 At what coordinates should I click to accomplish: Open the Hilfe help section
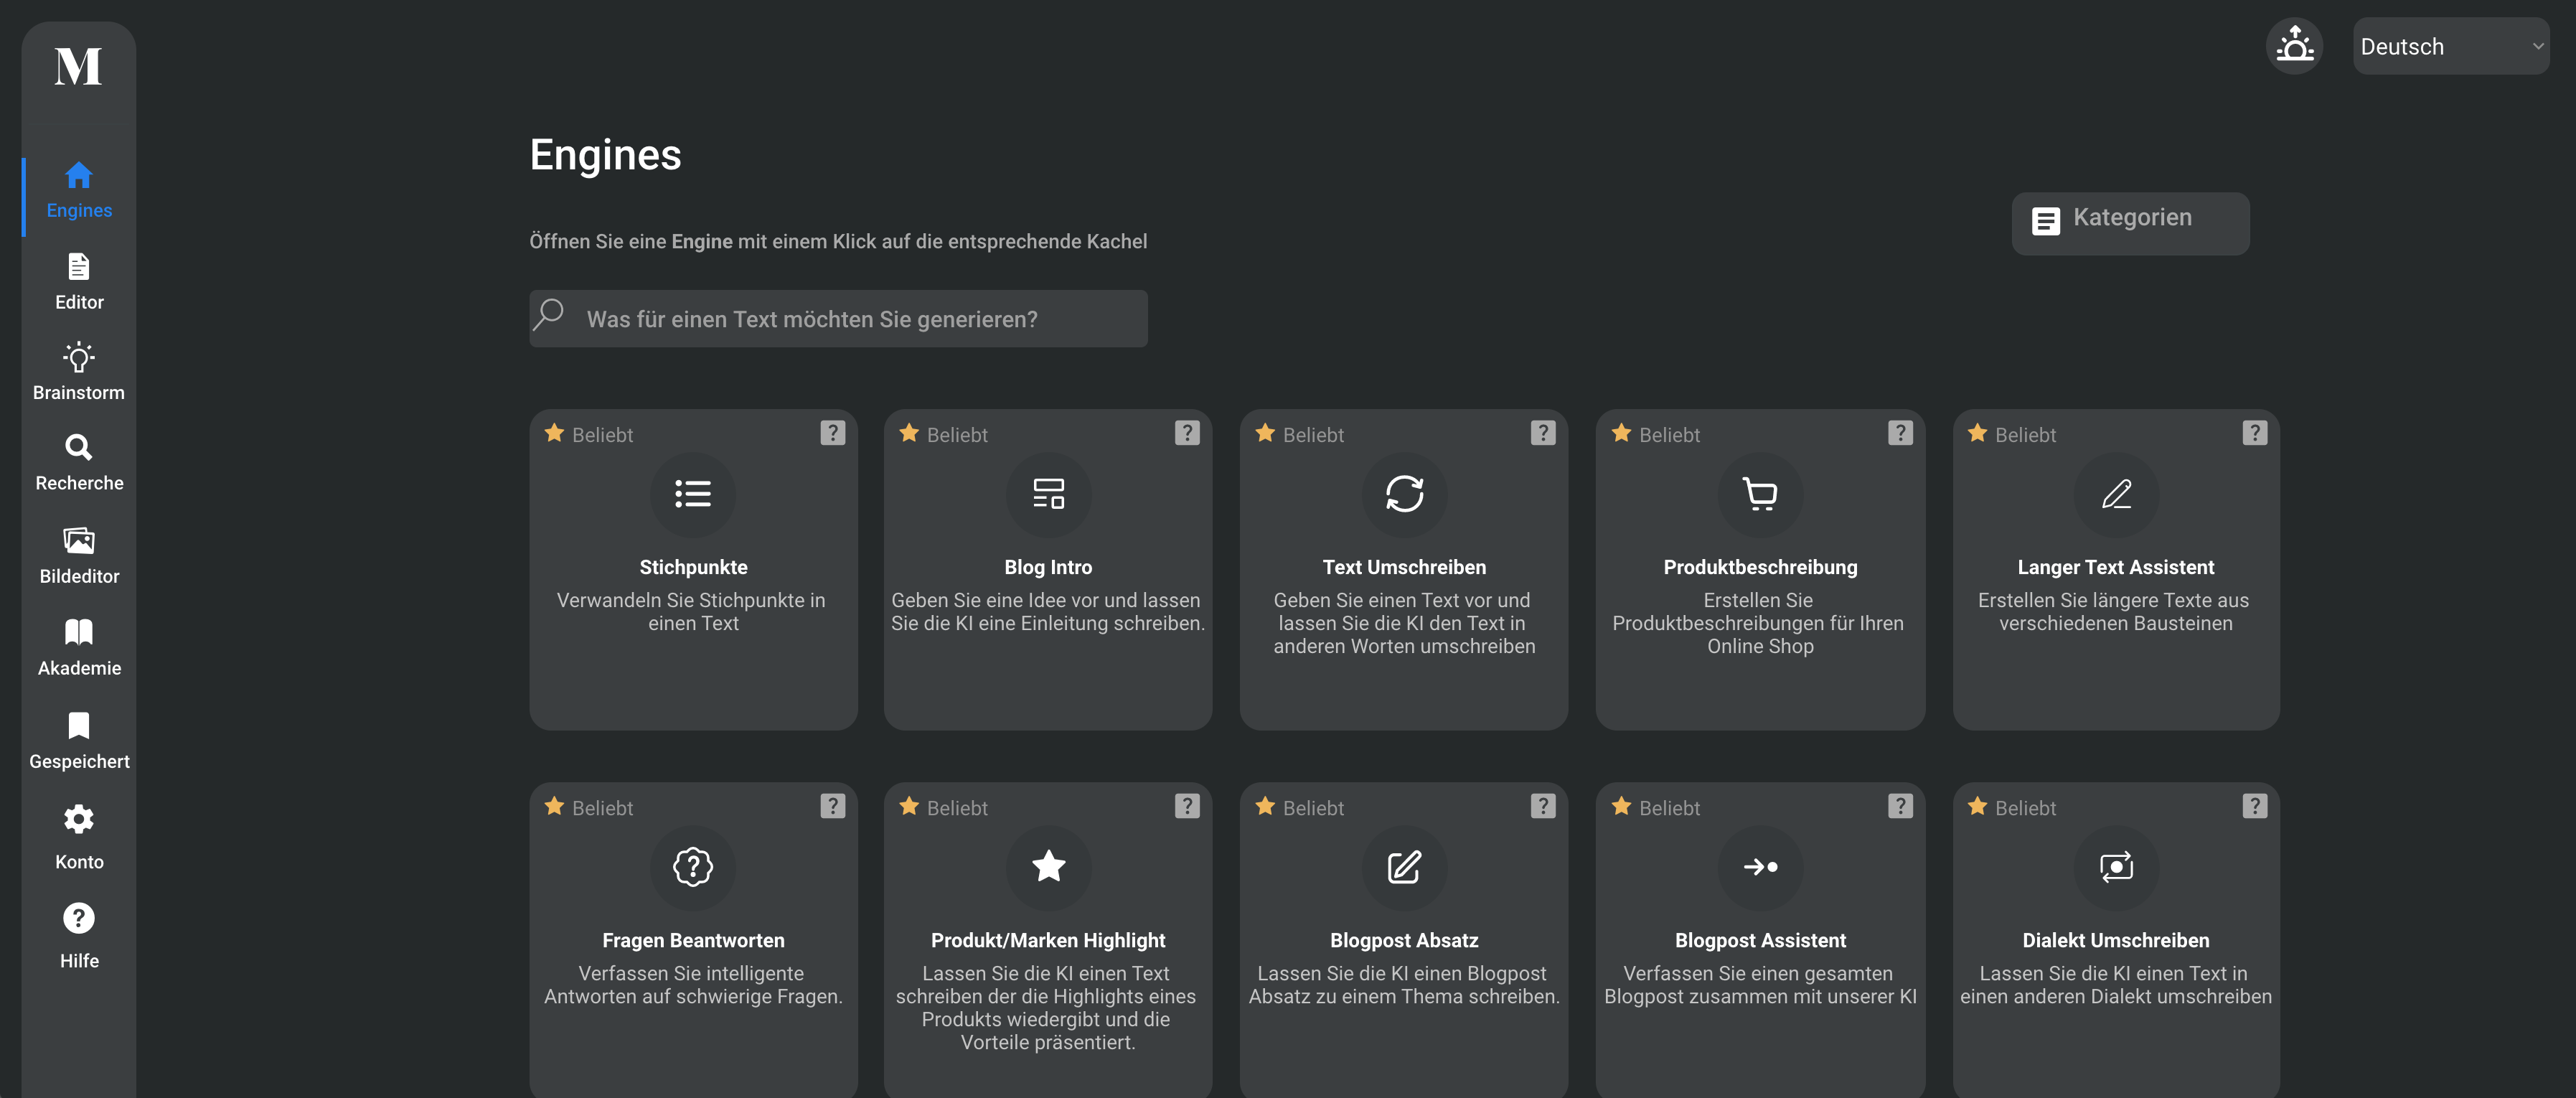click(x=79, y=937)
